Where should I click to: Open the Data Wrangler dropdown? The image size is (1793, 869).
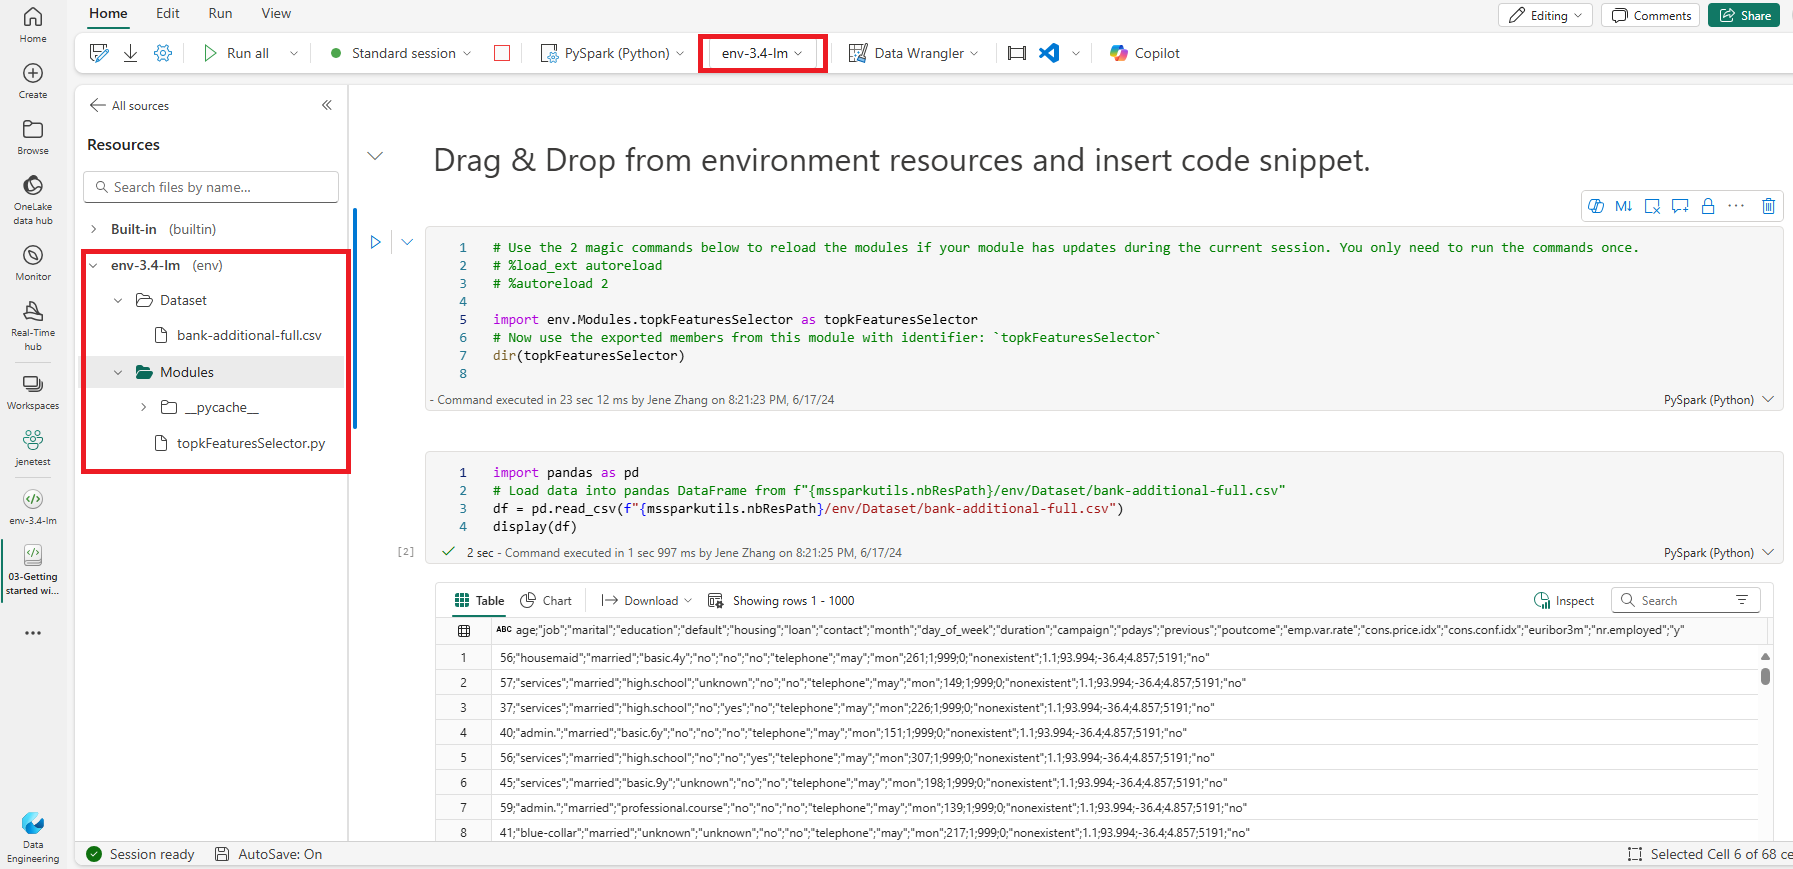pos(913,53)
